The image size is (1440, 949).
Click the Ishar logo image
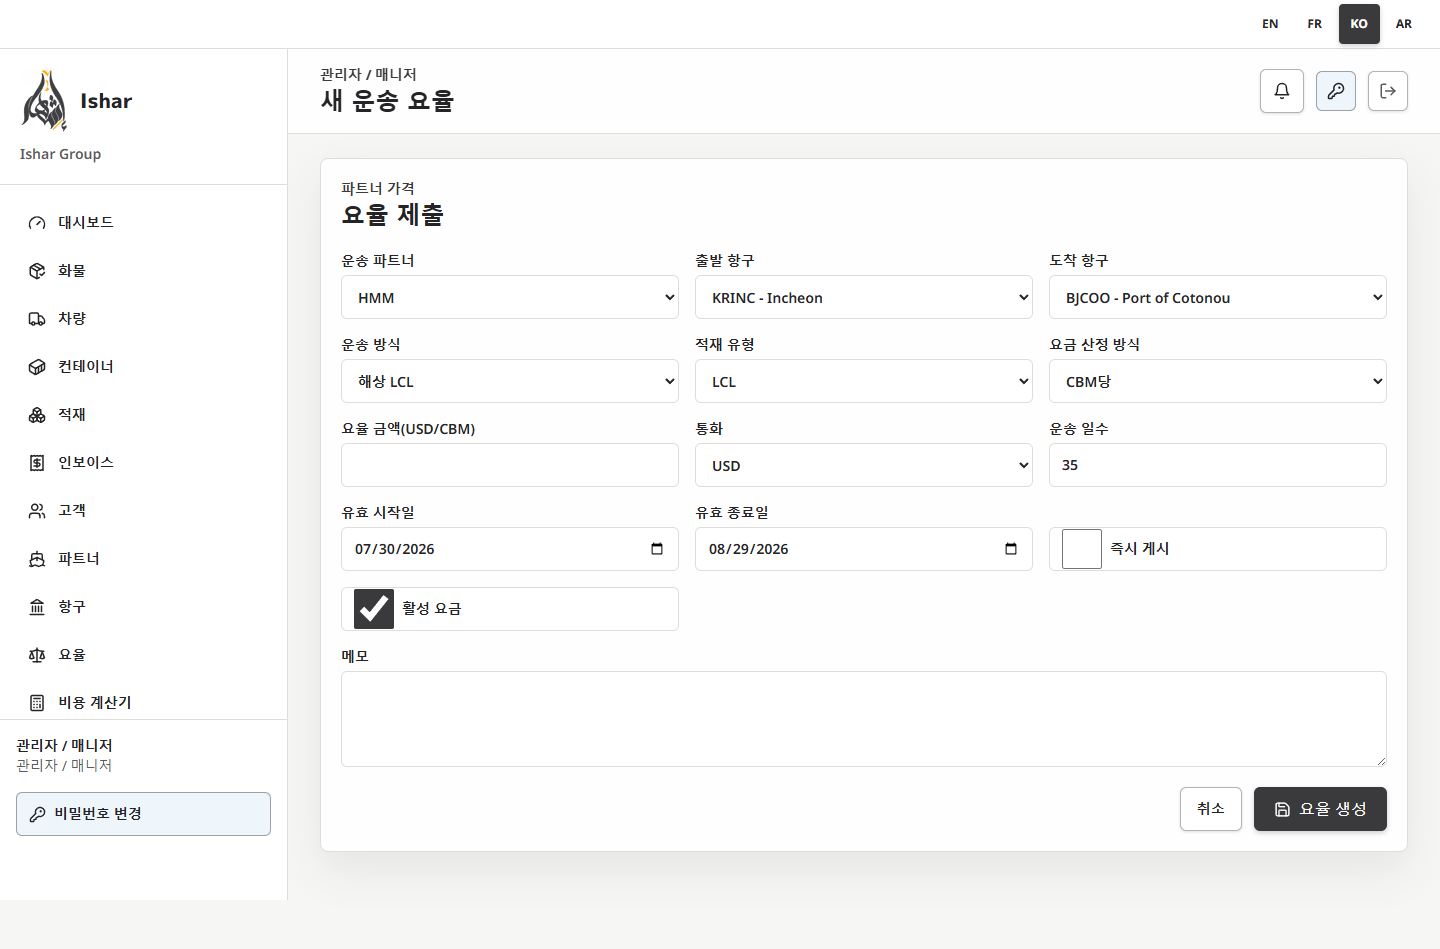click(44, 101)
